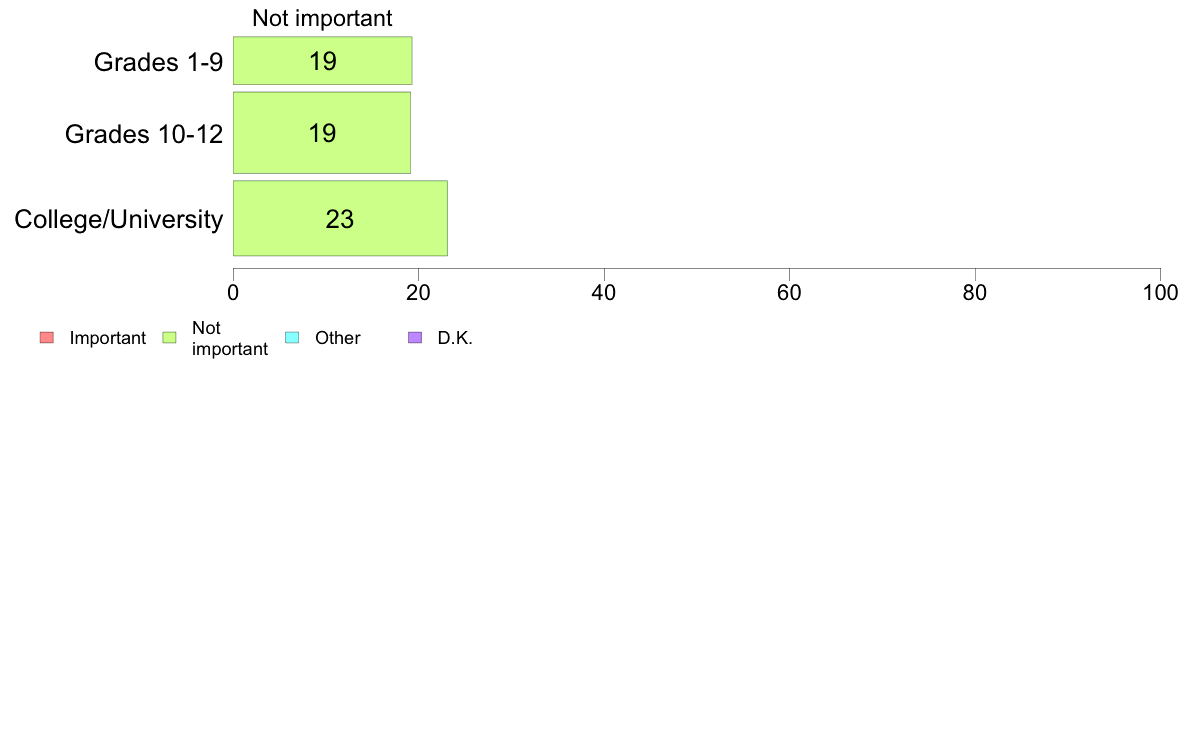Image resolution: width=1188 pixels, height=736 pixels.
Task: Click the 100 tick label
Action: coord(1161,293)
